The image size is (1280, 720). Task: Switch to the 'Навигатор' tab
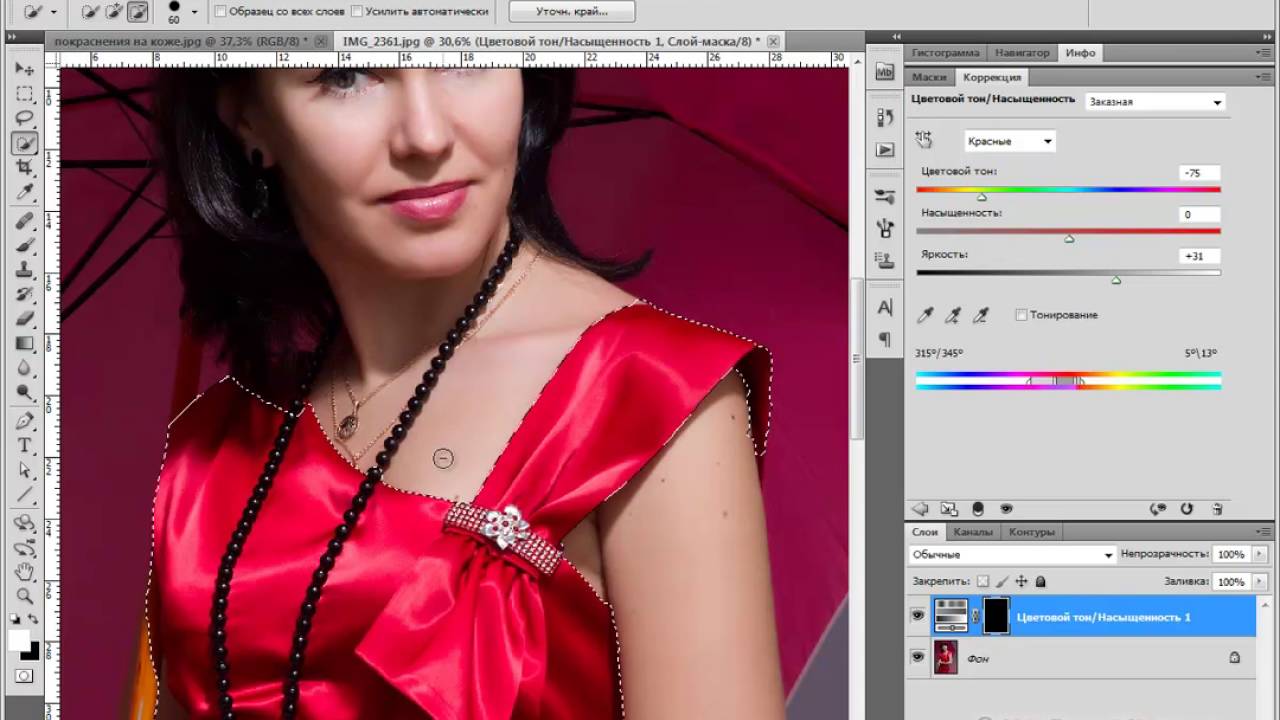(1022, 53)
